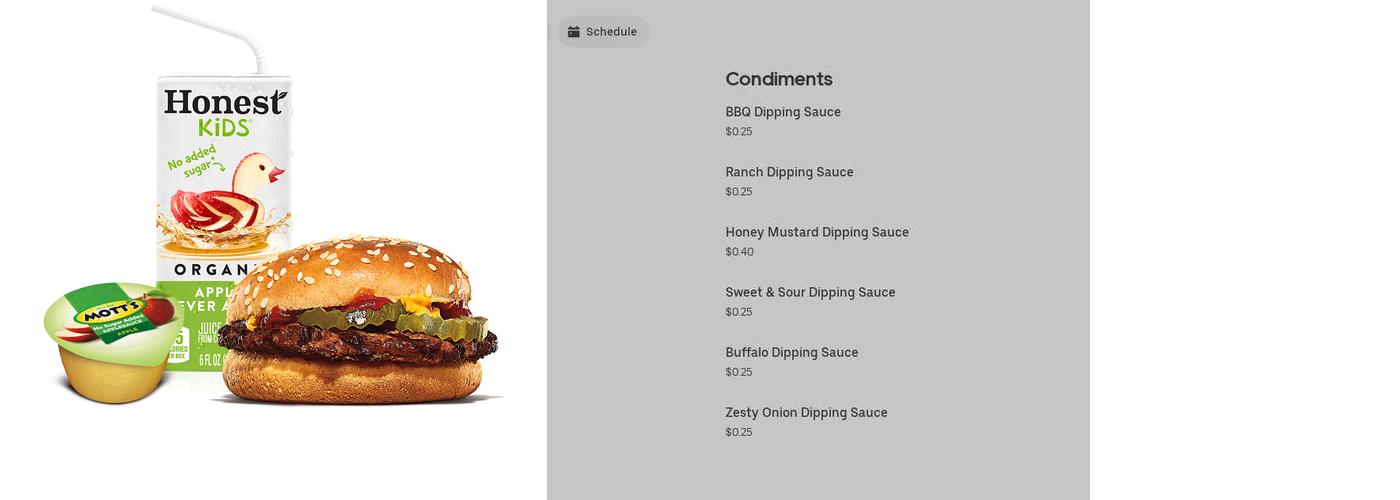
Task: Click the price under Buffalo Dipping Sauce
Action: click(739, 372)
